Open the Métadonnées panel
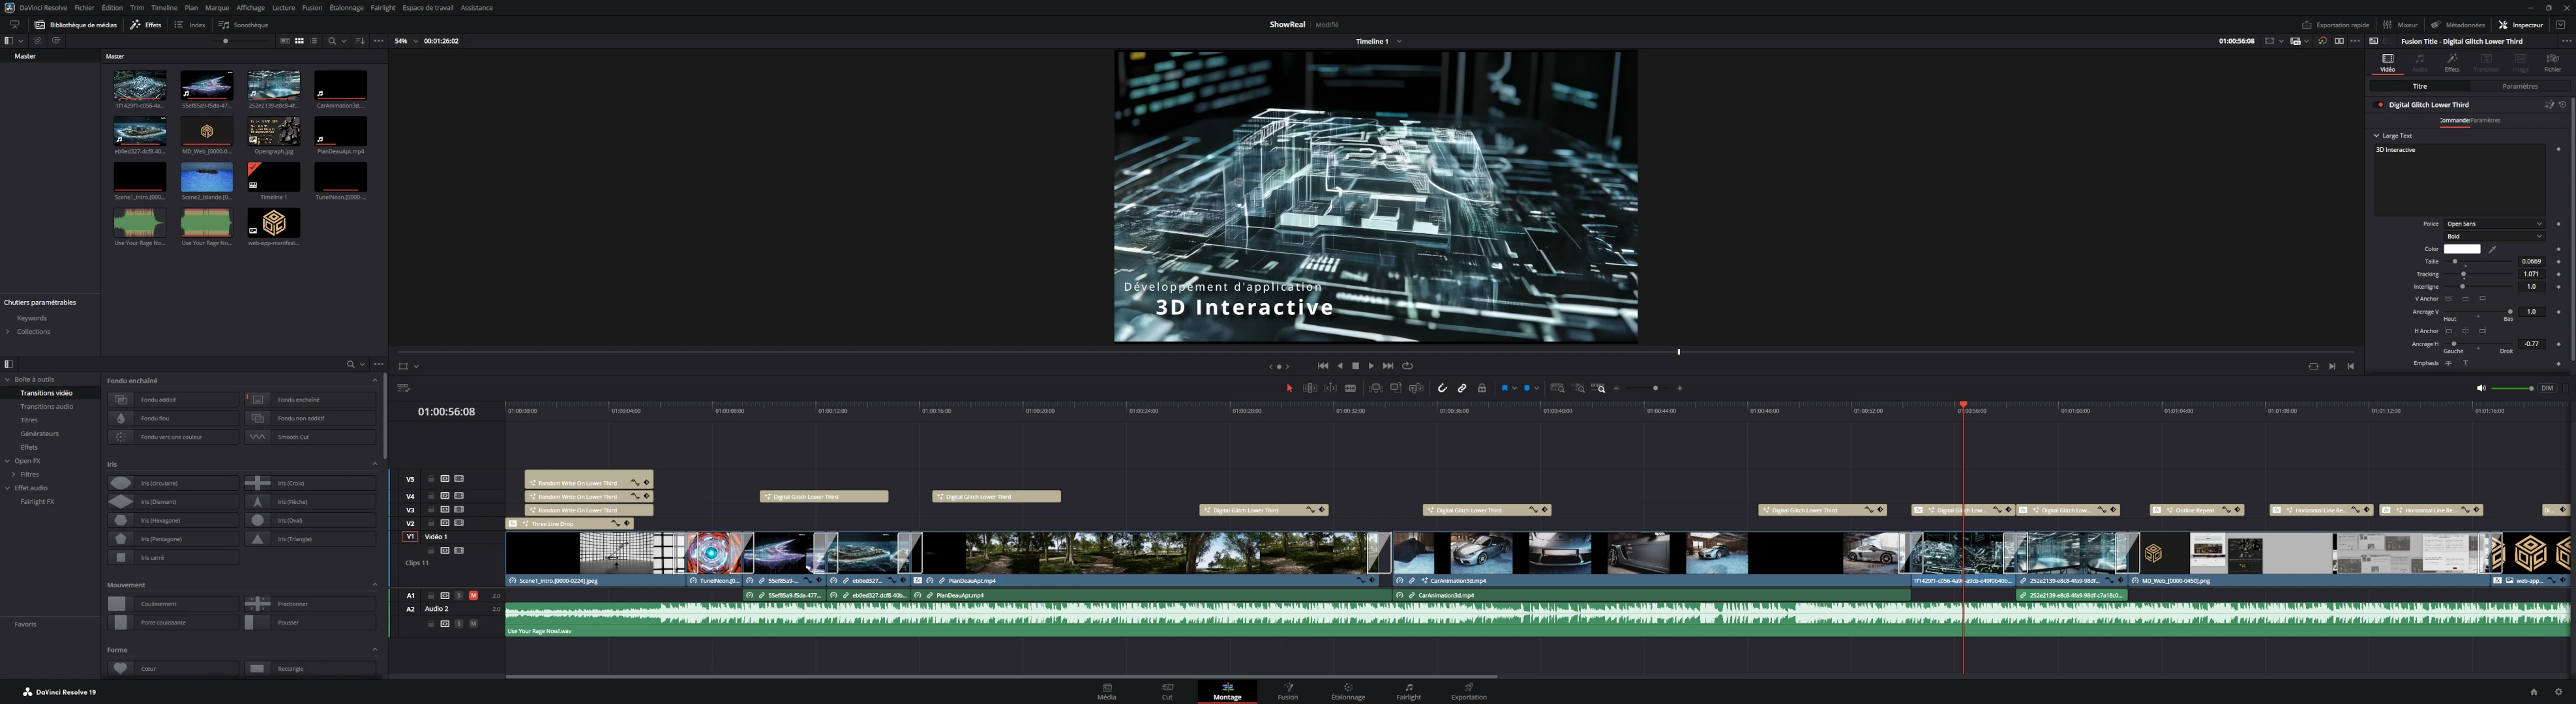The height and width of the screenshot is (704, 2576). point(2457,25)
